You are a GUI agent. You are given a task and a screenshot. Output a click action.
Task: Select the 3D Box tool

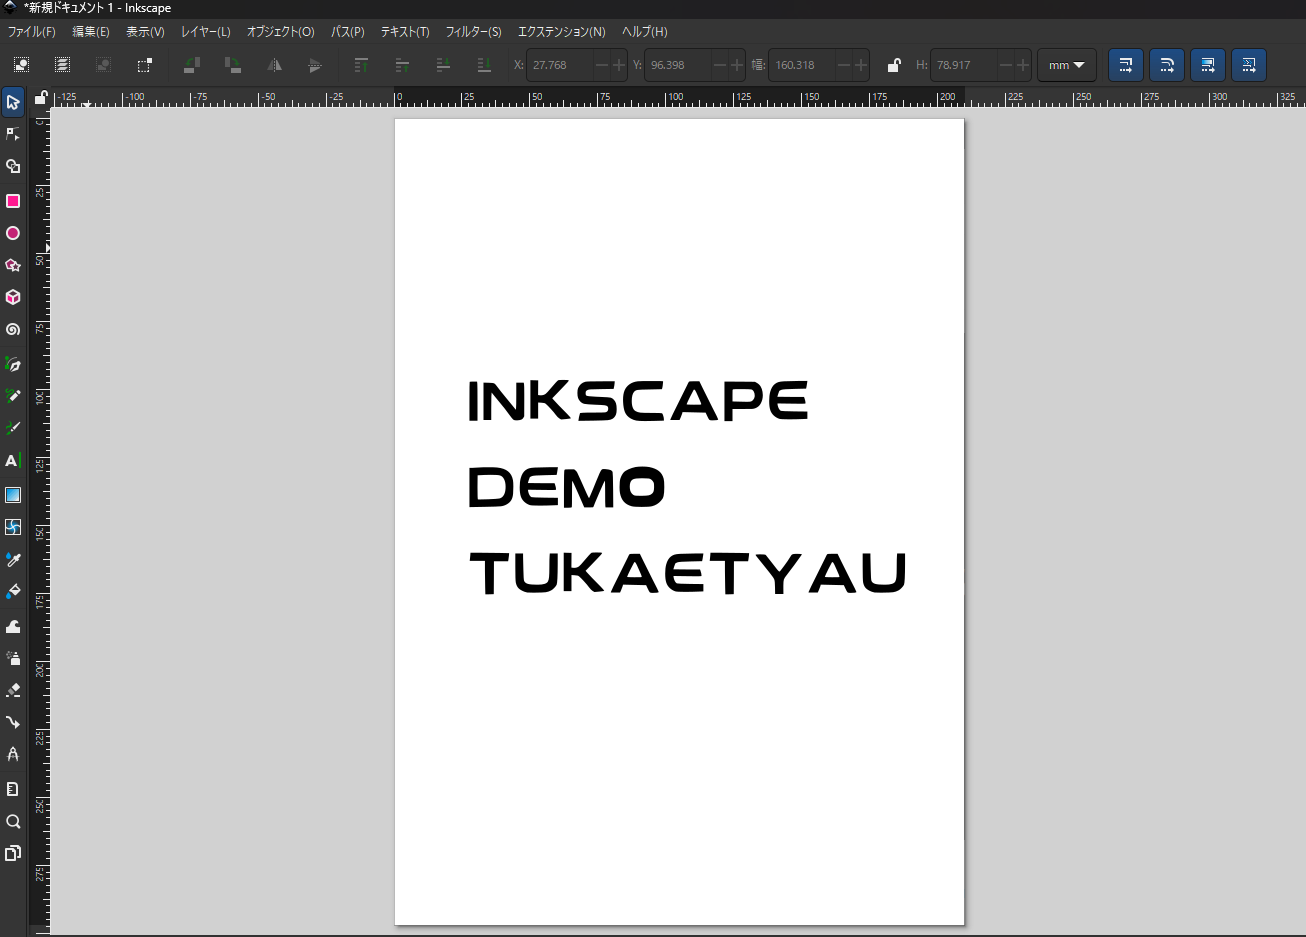(x=13, y=297)
